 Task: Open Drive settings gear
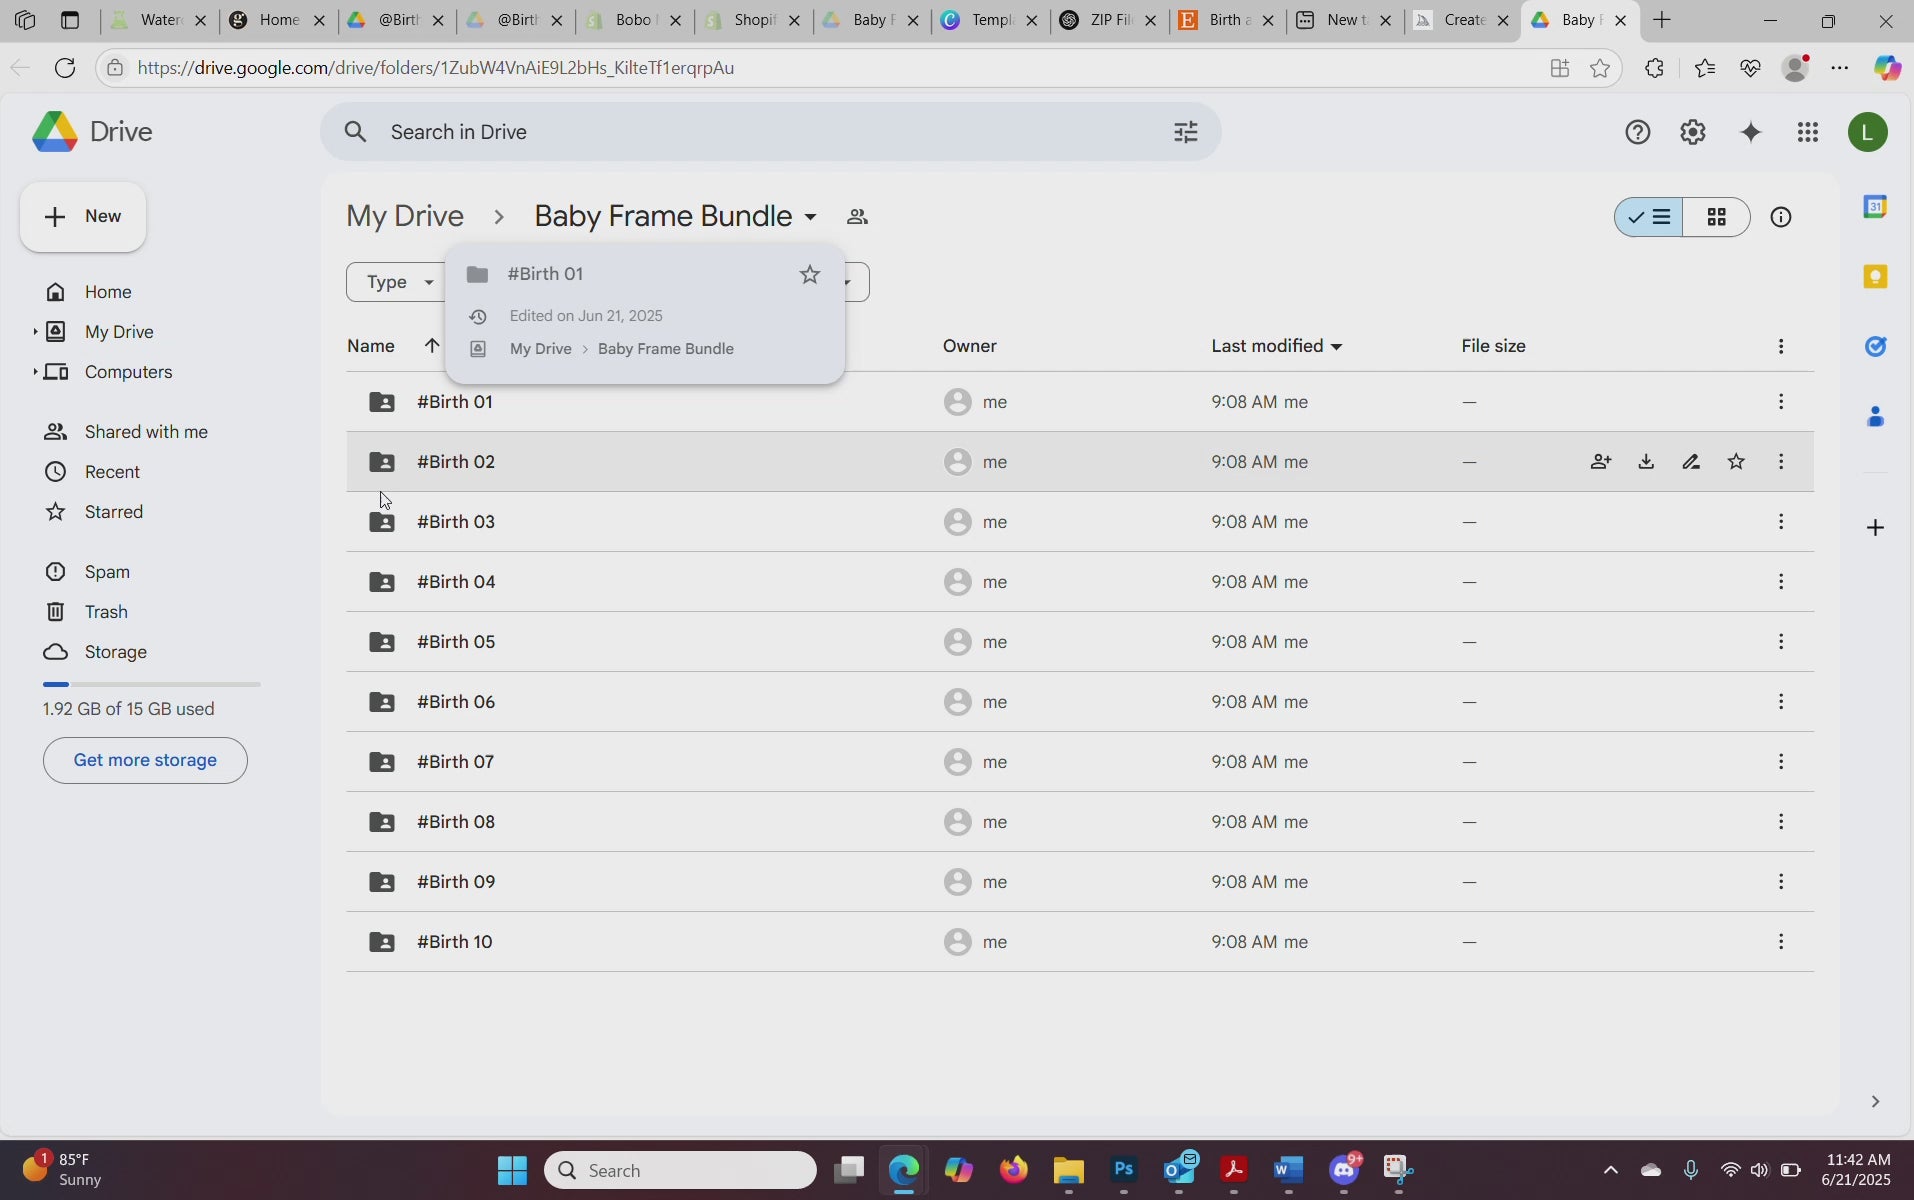pyautogui.click(x=1692, y=132)
